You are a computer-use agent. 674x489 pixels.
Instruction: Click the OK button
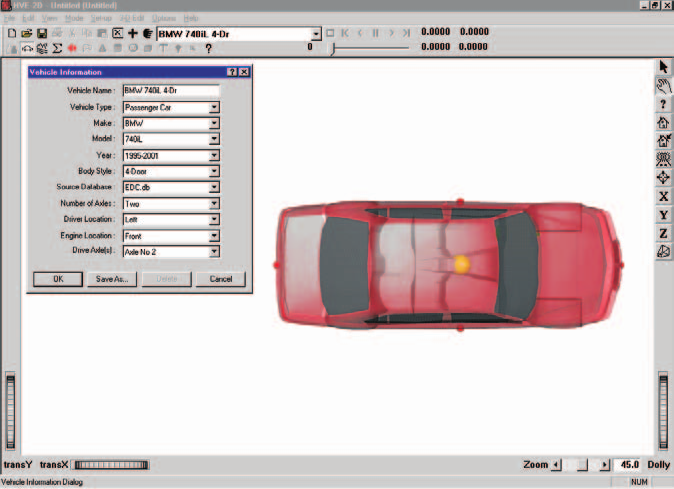58,279
